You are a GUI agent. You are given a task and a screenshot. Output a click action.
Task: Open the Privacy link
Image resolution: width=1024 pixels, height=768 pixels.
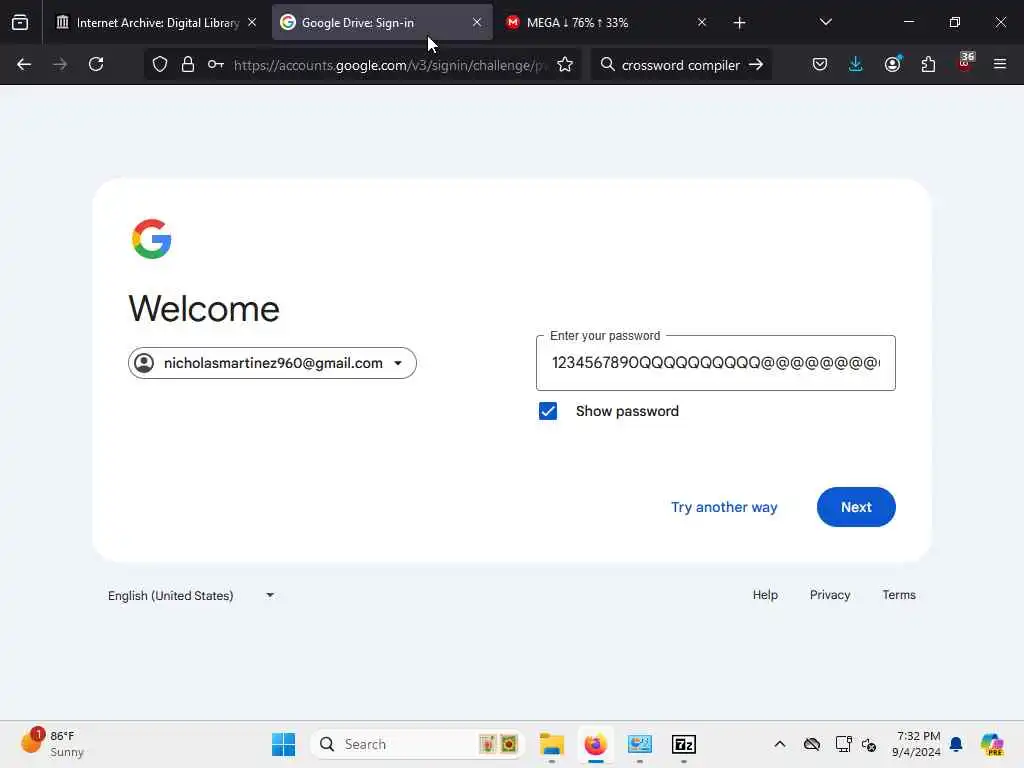coord(829,594)
